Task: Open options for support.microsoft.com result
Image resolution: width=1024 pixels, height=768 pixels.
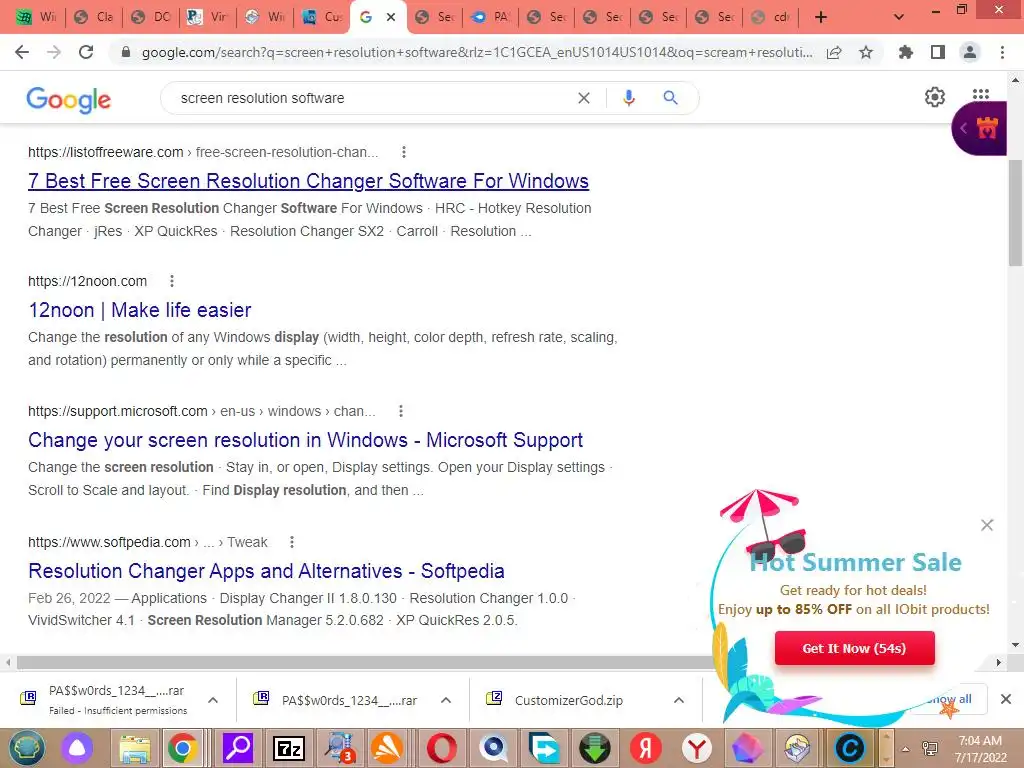Action: pyautogui.click(x=401, y=411)
